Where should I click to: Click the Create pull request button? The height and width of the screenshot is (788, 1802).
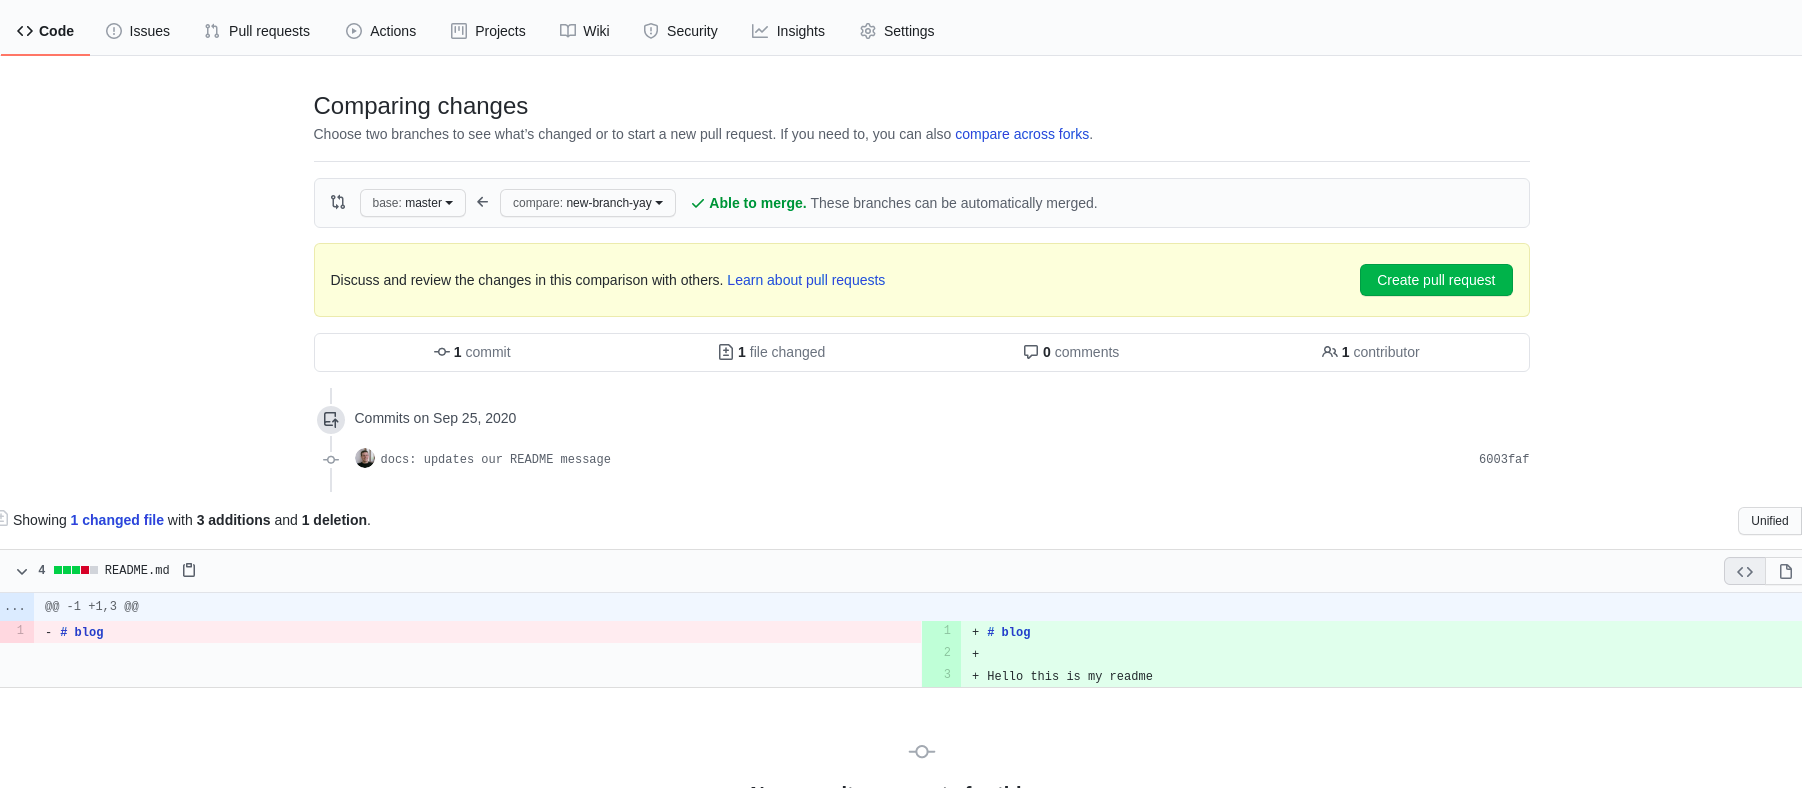click(1436, 280)
